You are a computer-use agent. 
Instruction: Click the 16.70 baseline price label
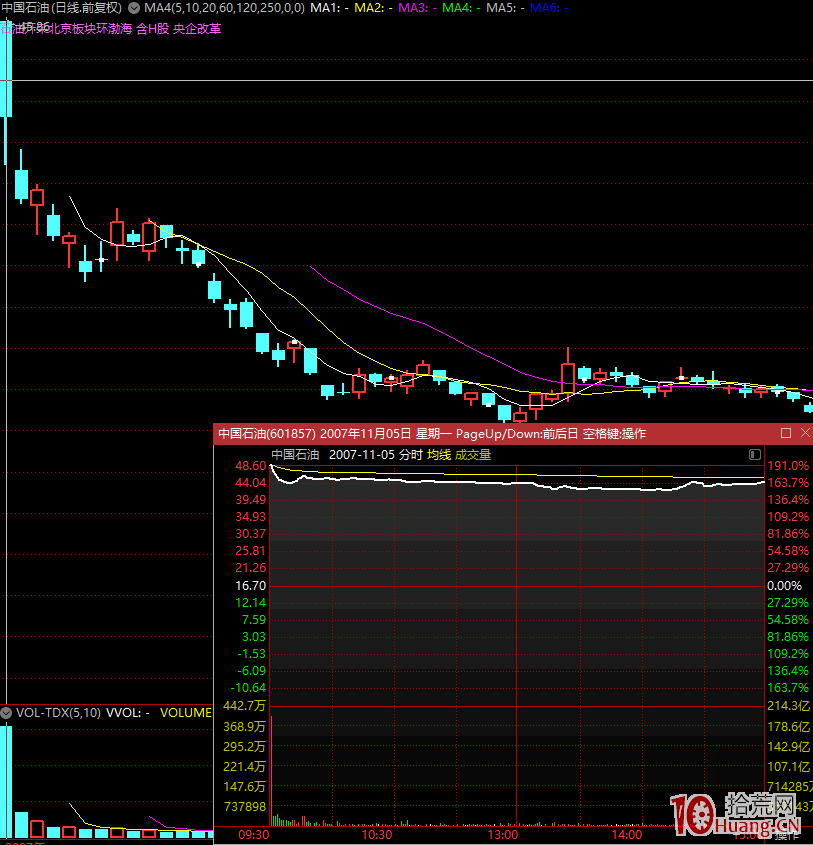(250, 585)
